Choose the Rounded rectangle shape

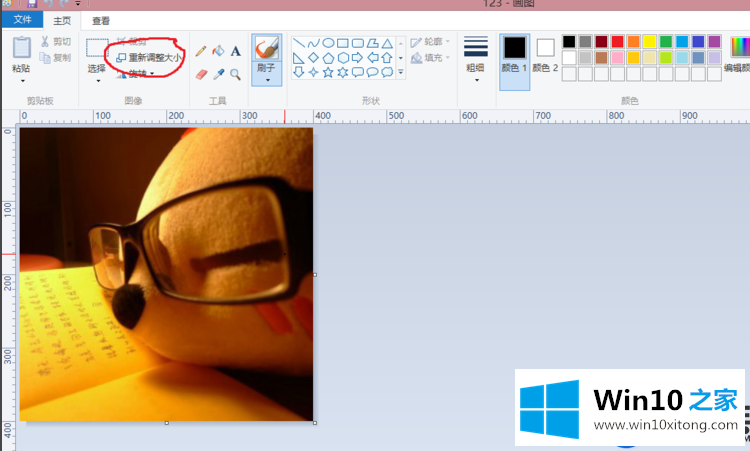click(357, 43)
